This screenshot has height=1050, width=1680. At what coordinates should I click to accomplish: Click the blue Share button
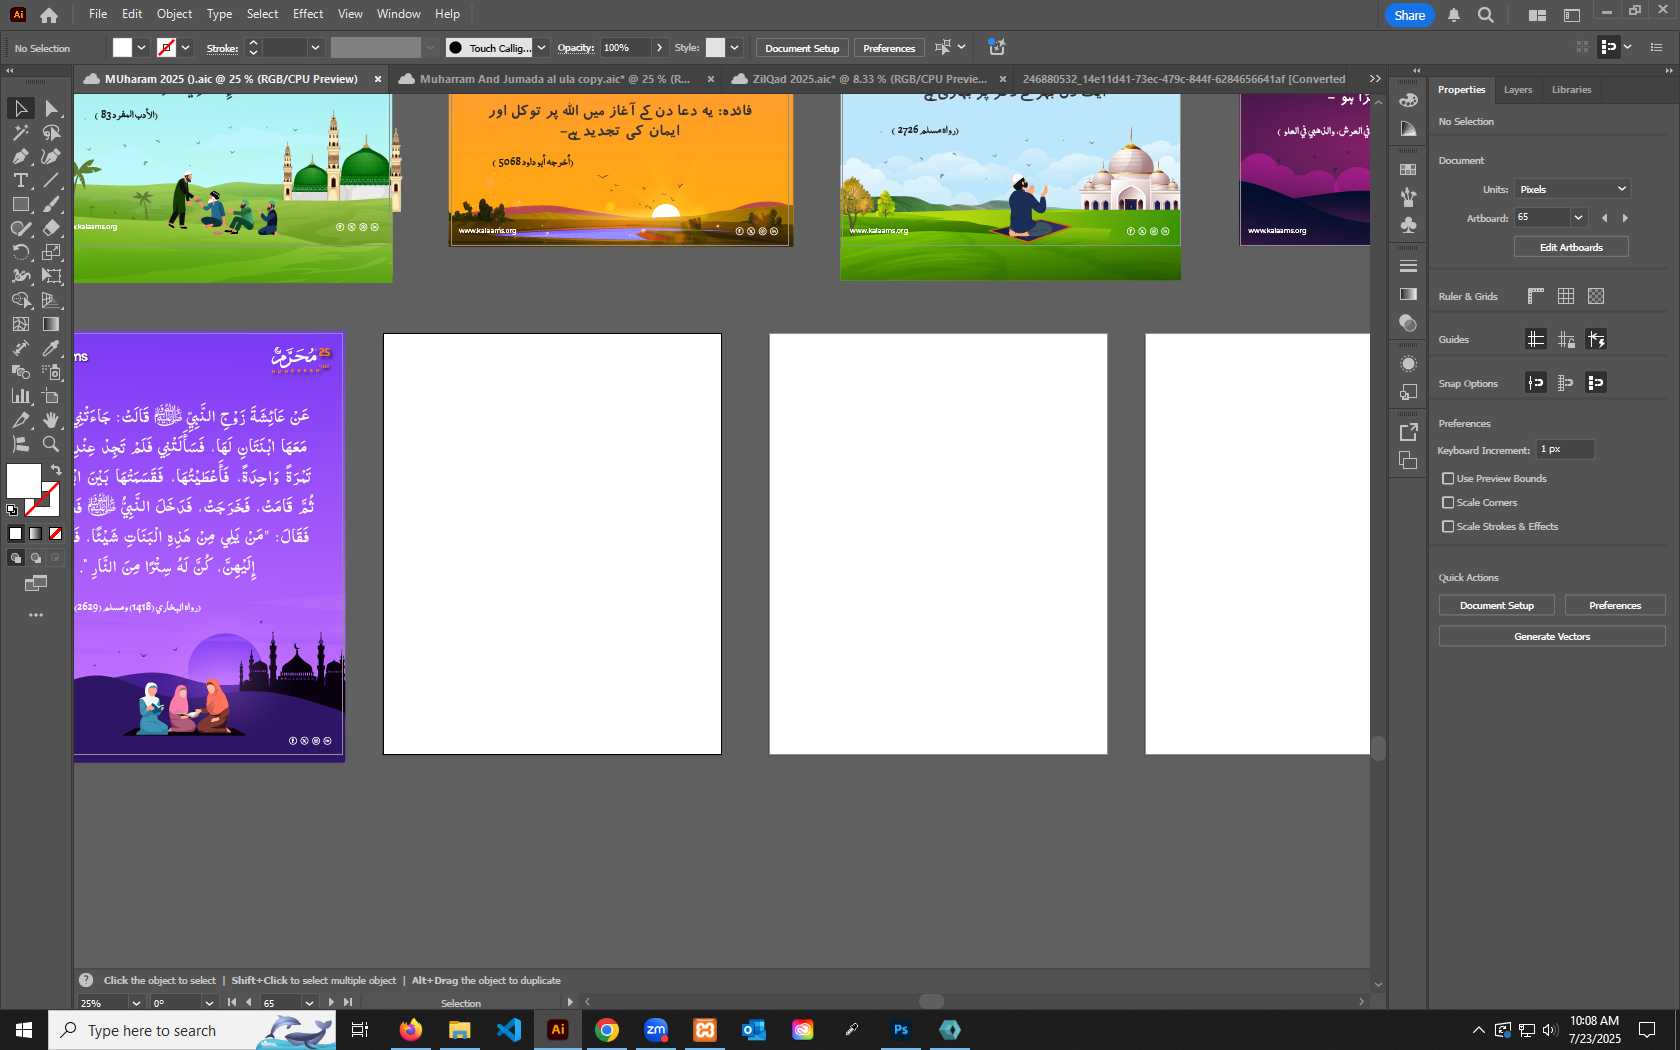[1409, 15]
